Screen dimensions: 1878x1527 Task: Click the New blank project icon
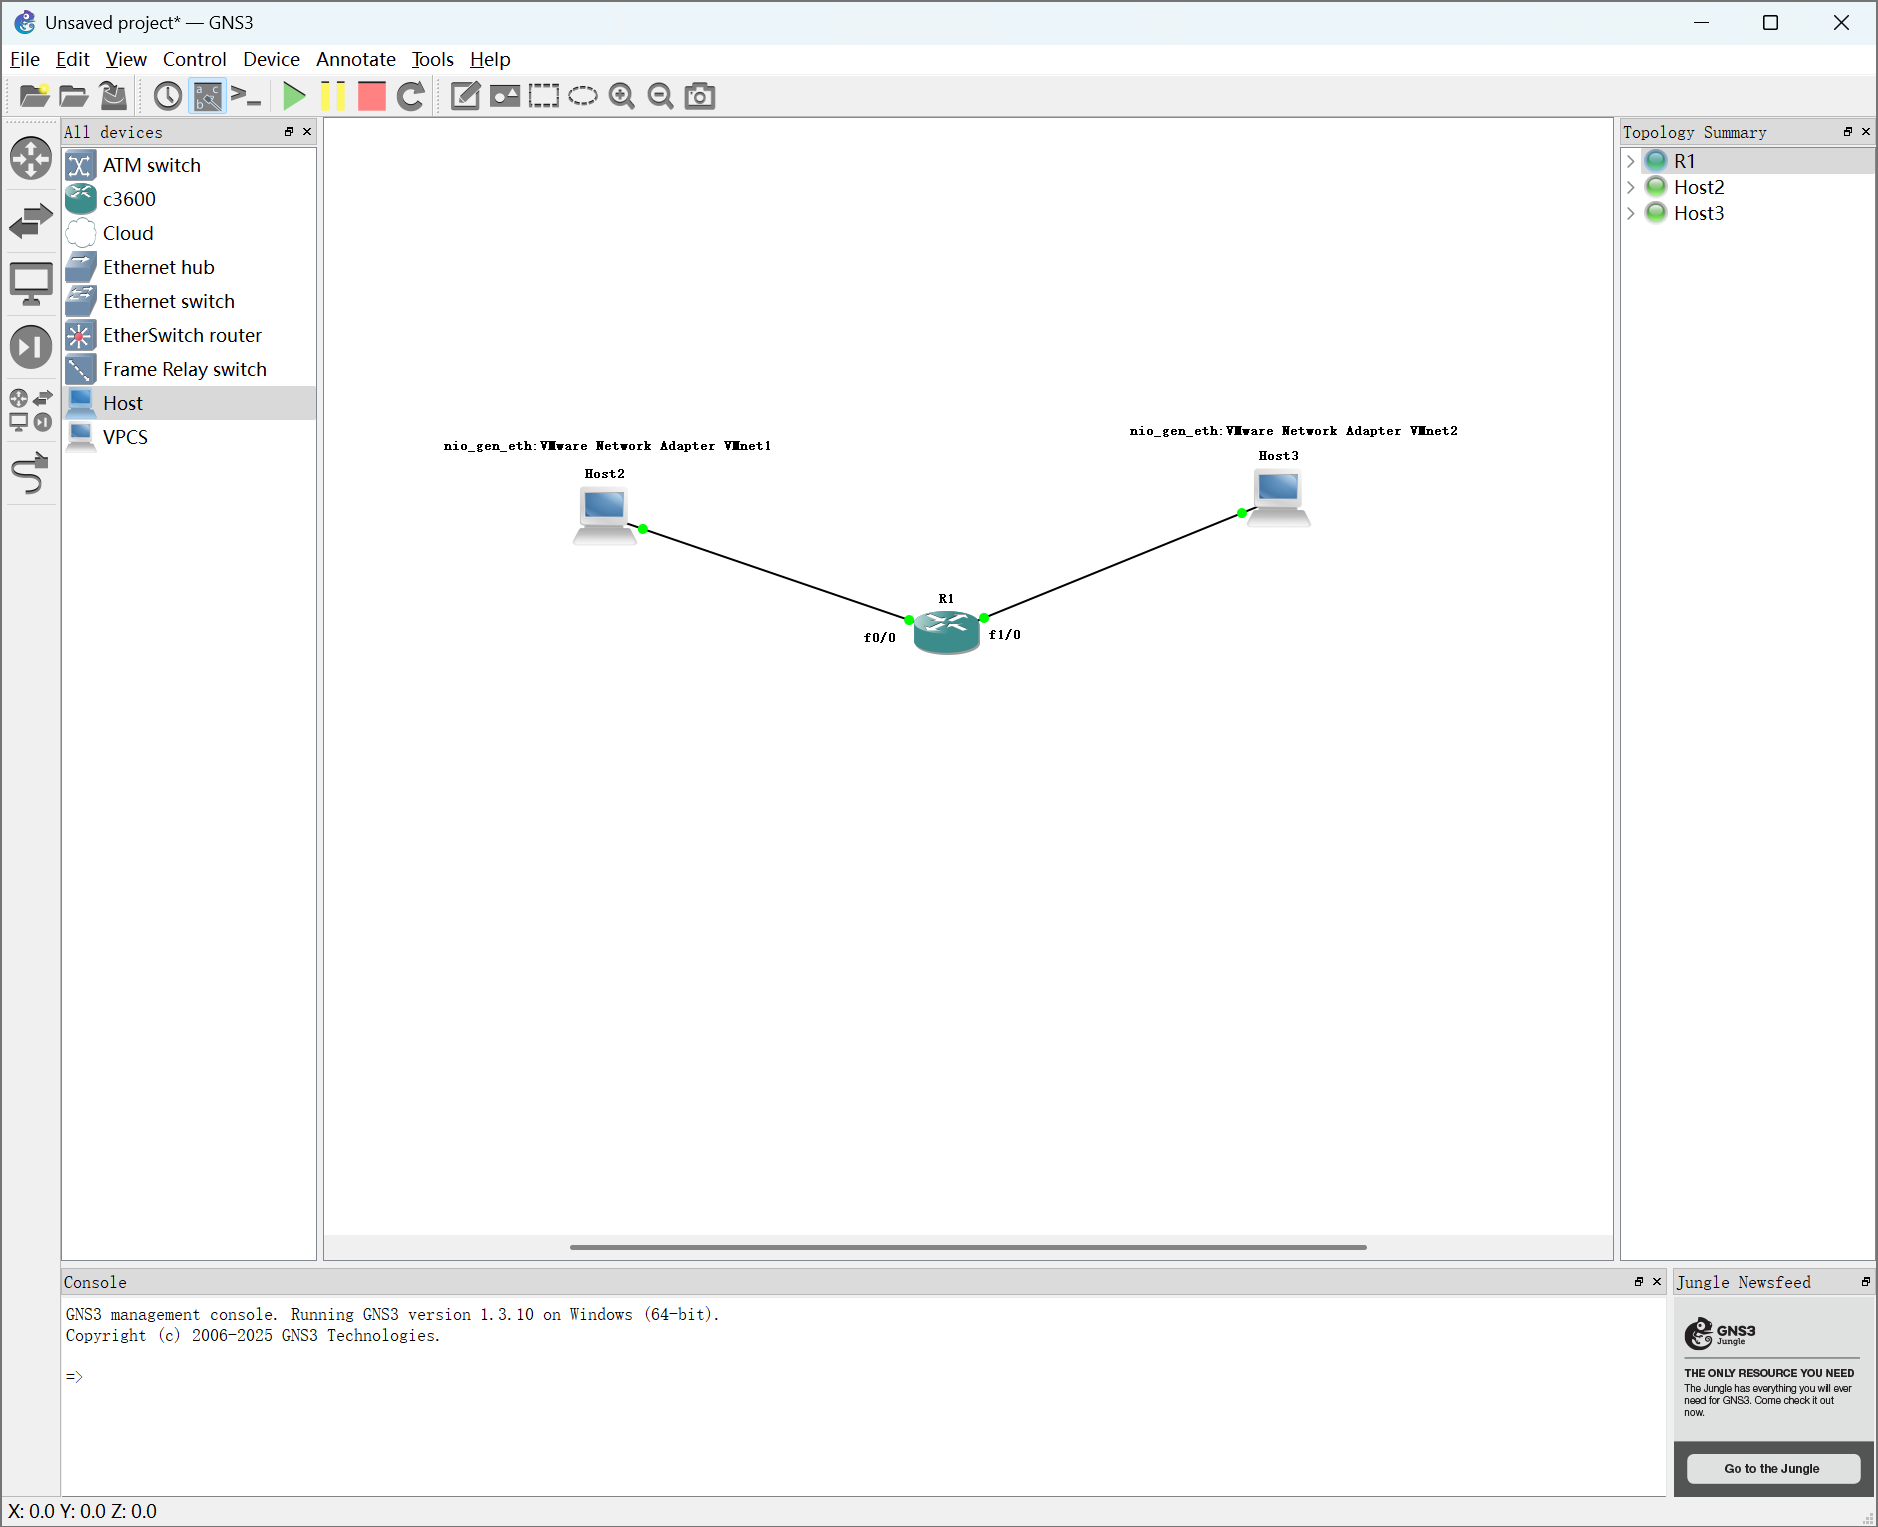[x=34, y=96]
